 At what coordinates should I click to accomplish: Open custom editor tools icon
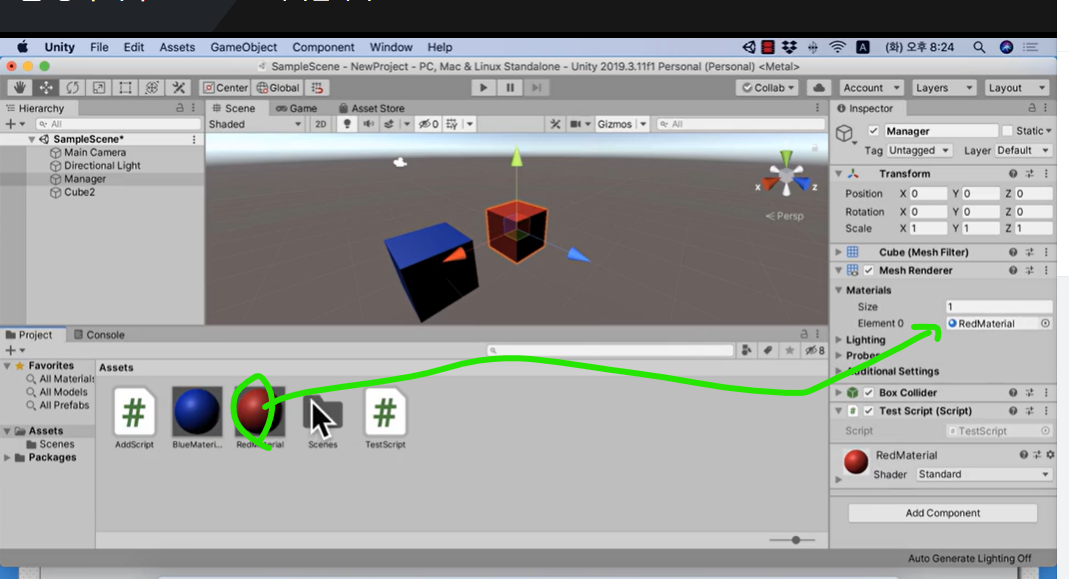click(x=179, y=87)
